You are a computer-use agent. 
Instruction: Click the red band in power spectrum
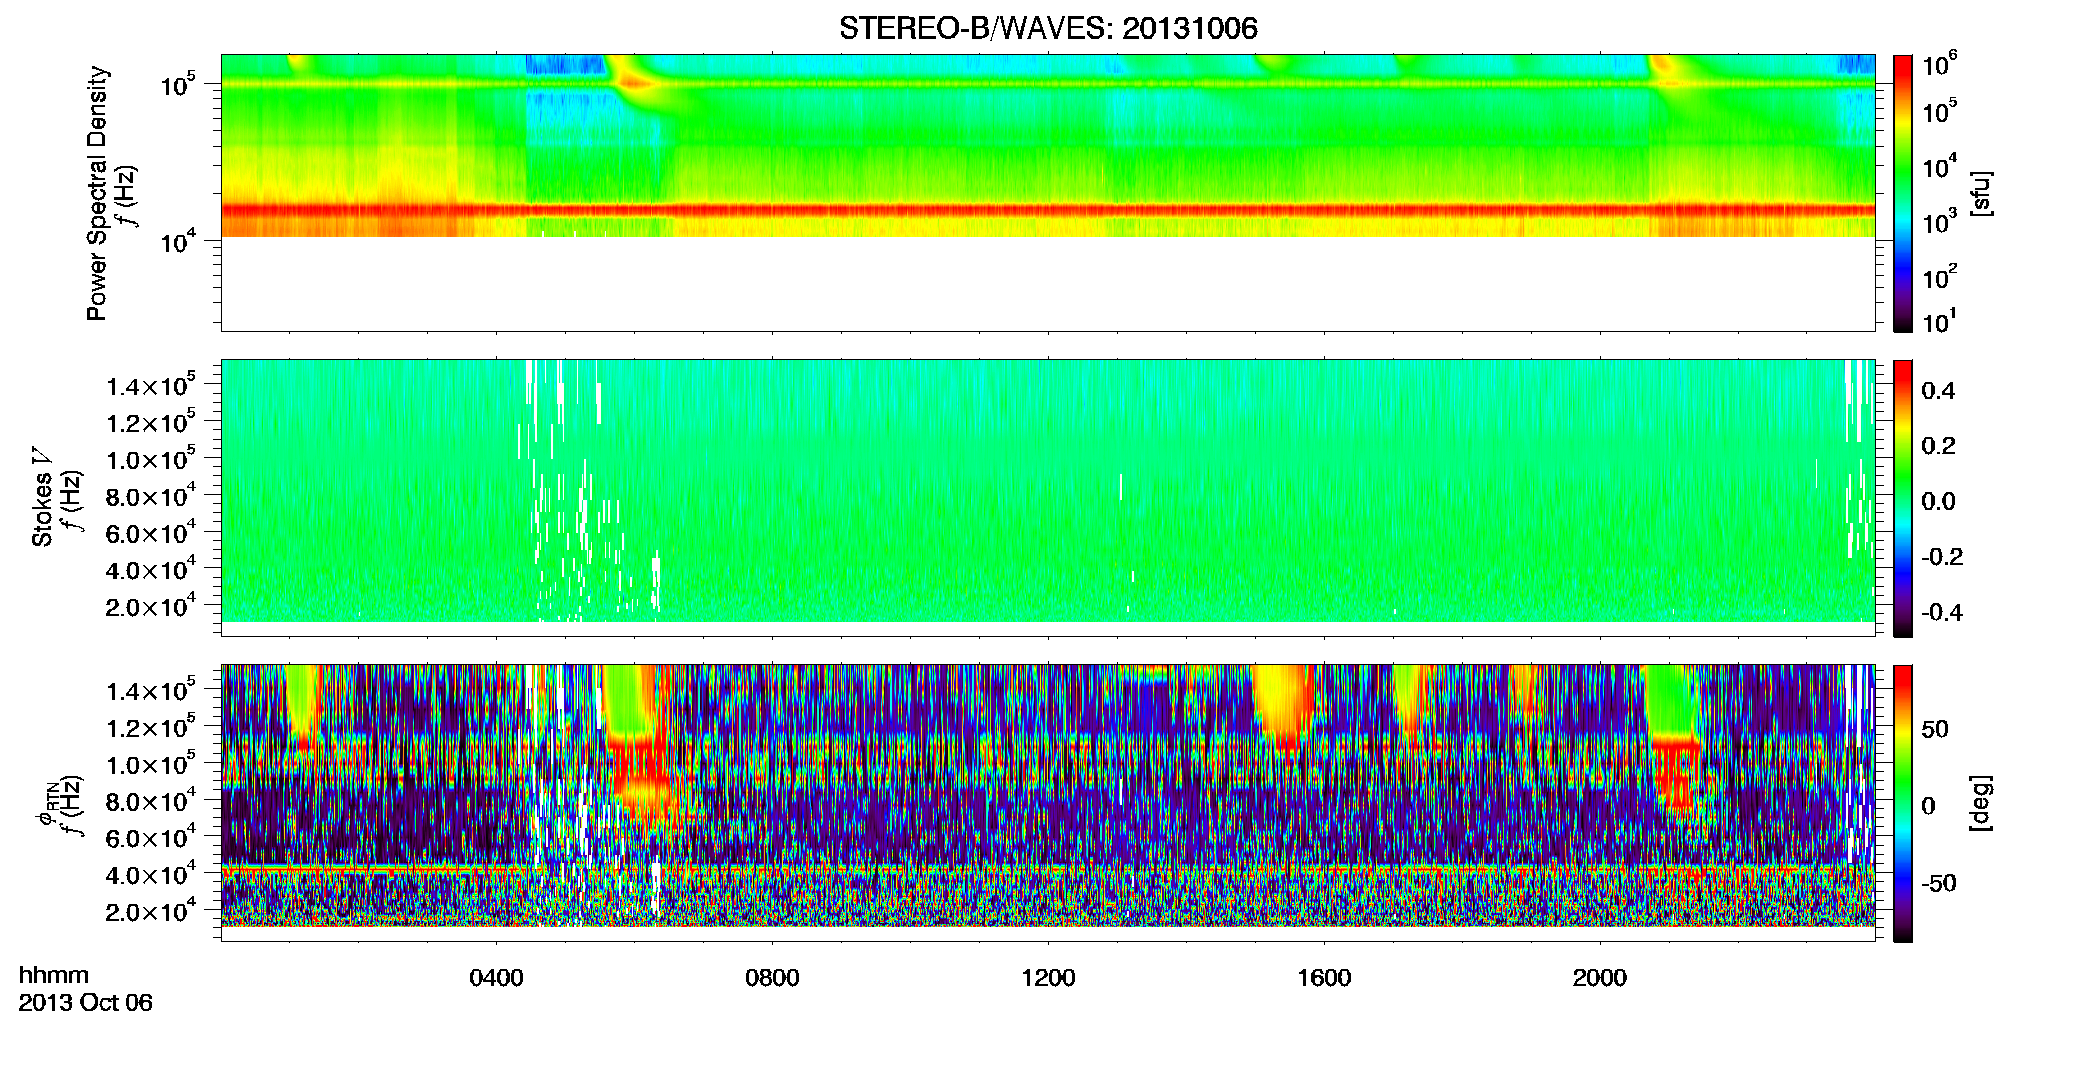pyautogui.click(x=1048, y=211)
